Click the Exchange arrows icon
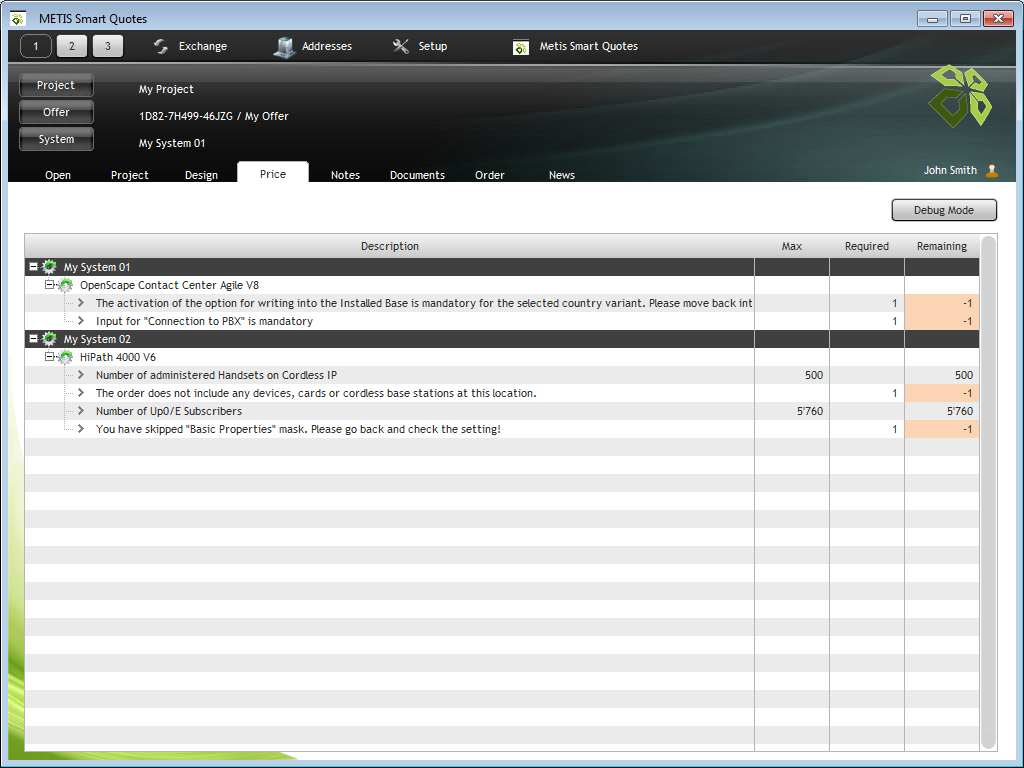 [x=161, y=46]
